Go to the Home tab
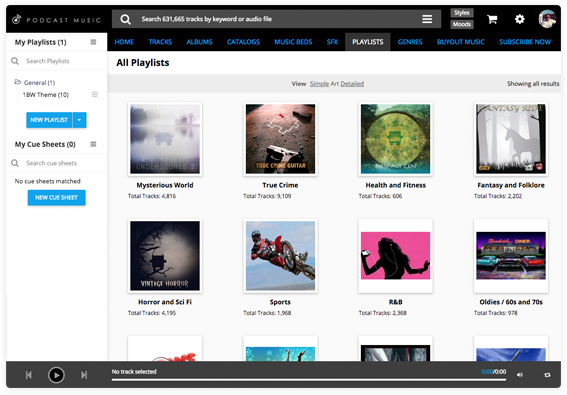The width and height of the screenshot is (567, 395). coord(124,42)
